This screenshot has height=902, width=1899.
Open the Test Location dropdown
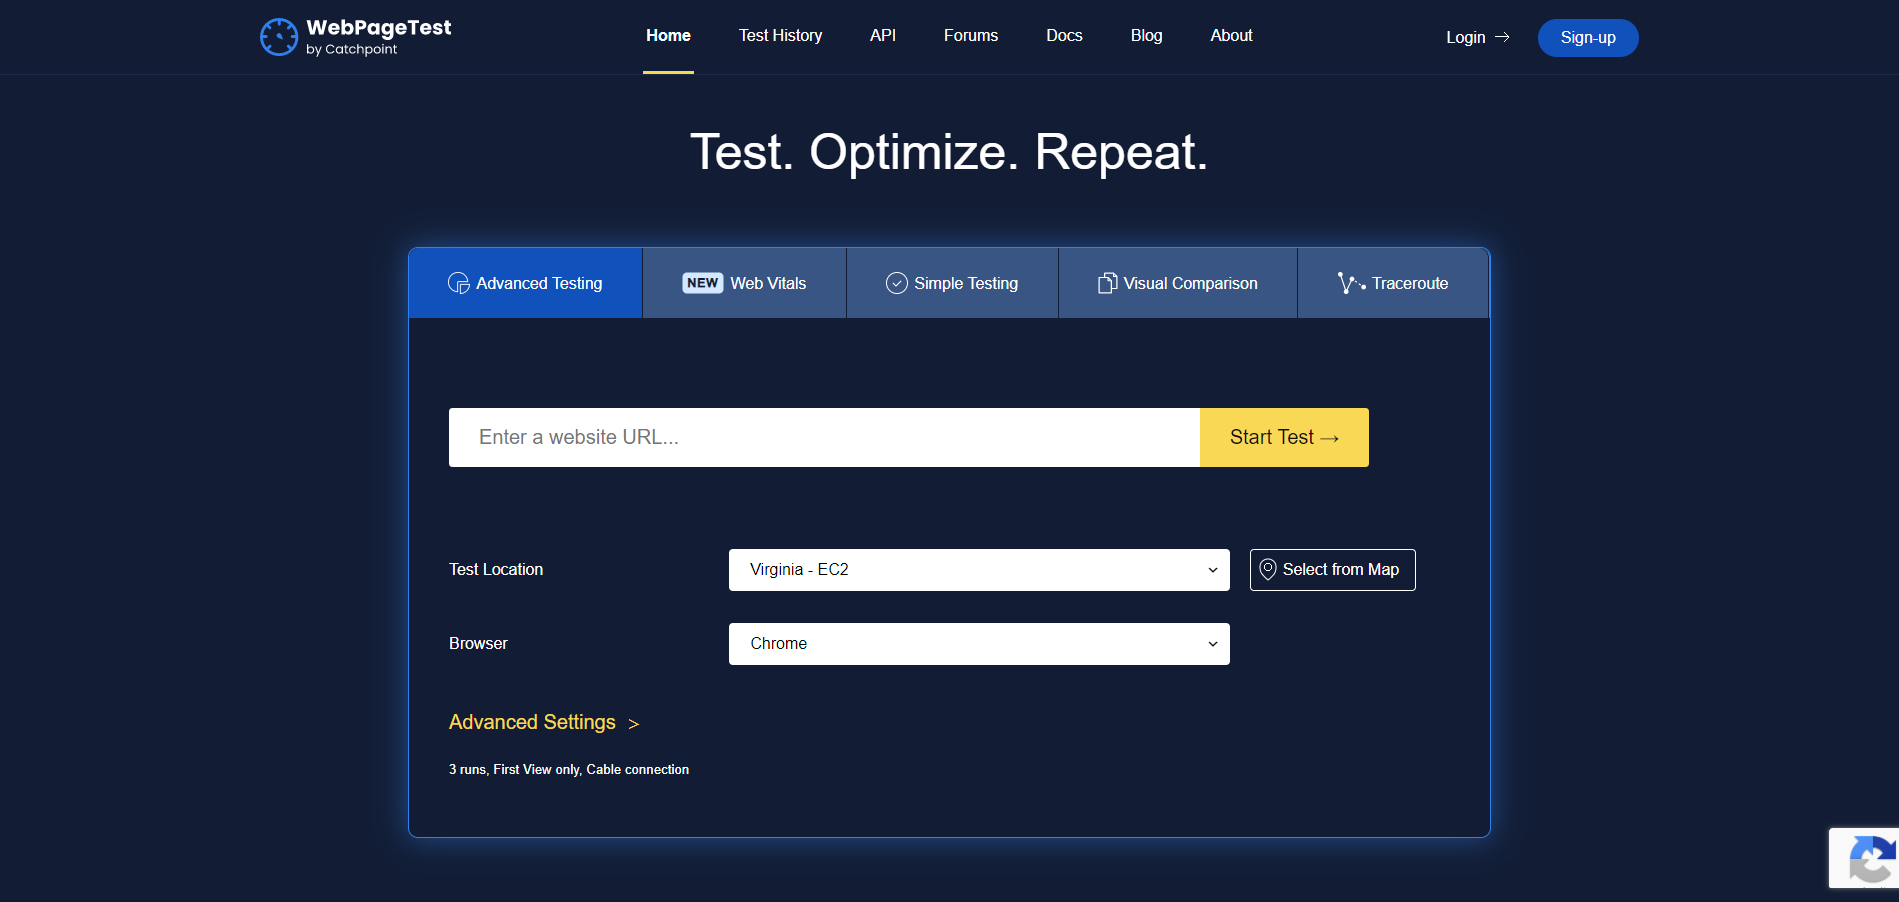click(x=979, y=570)
